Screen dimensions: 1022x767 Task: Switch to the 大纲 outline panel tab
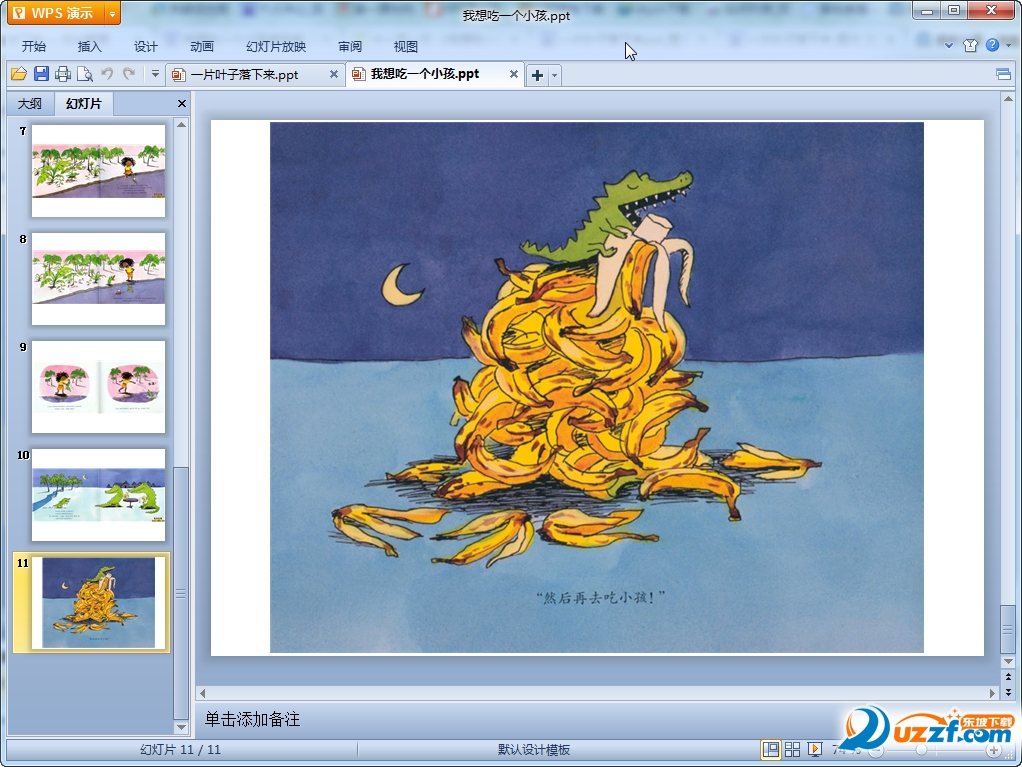29,104
